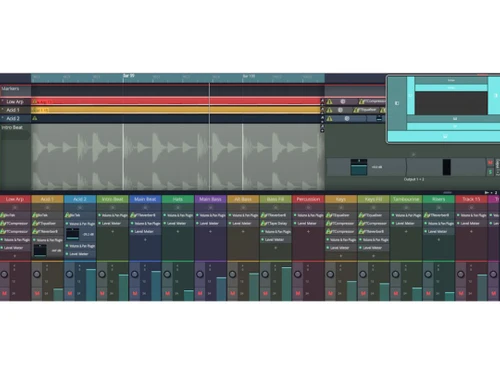The height and width of the screenshot is (375, 500).
Task: Add a plugin to Track 15 channel
Action: pyautogui.click(x=471, y=231)
